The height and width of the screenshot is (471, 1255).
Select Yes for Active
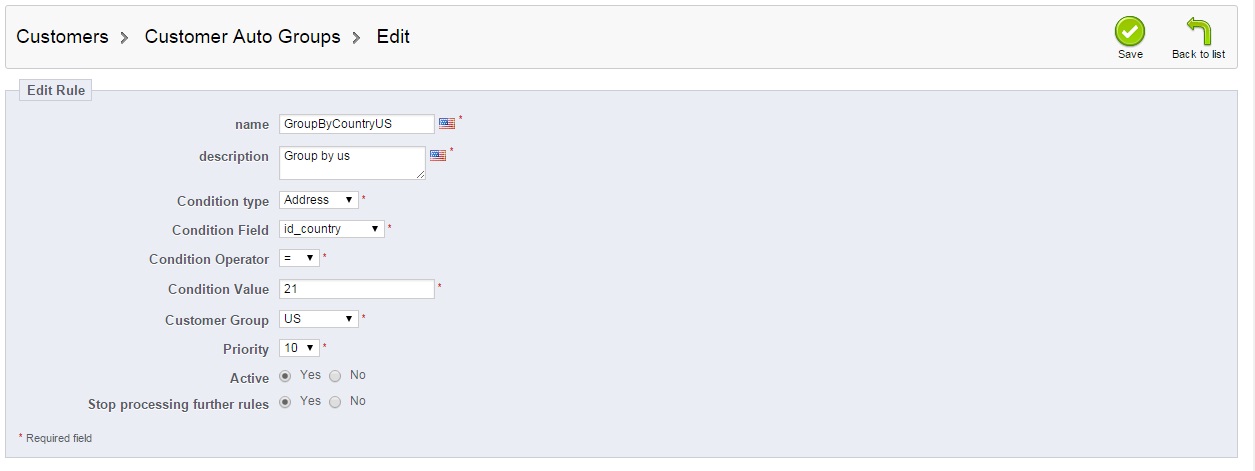285,376
